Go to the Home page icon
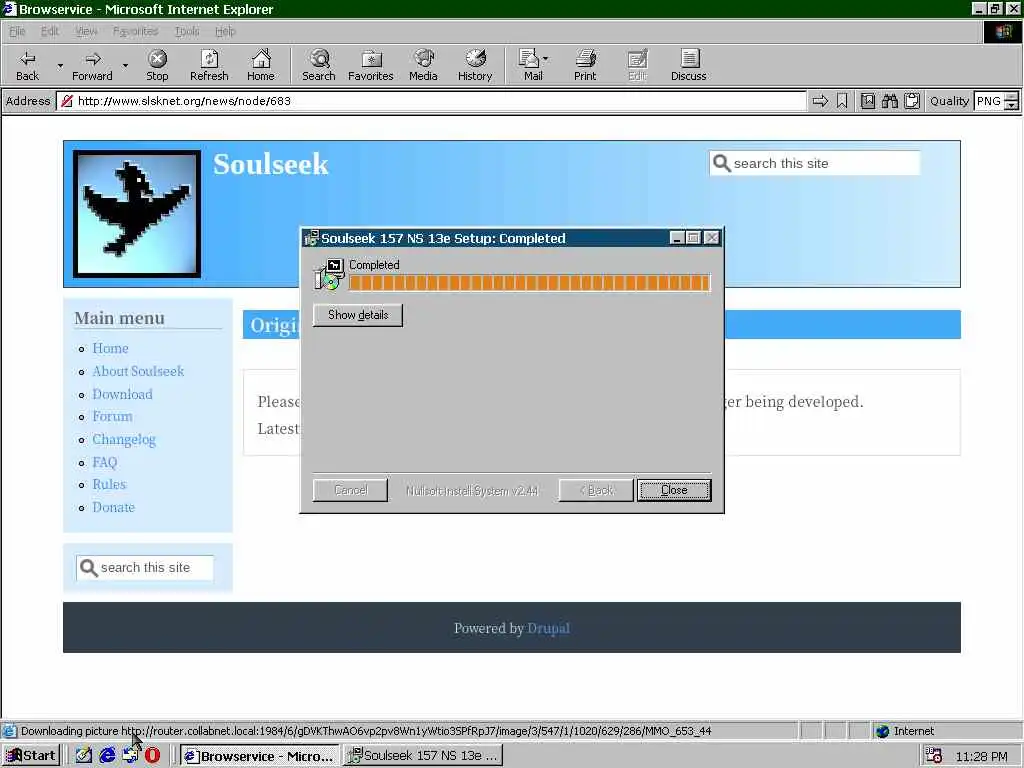The image size is (1024, 768). click(x=261, y=65)
